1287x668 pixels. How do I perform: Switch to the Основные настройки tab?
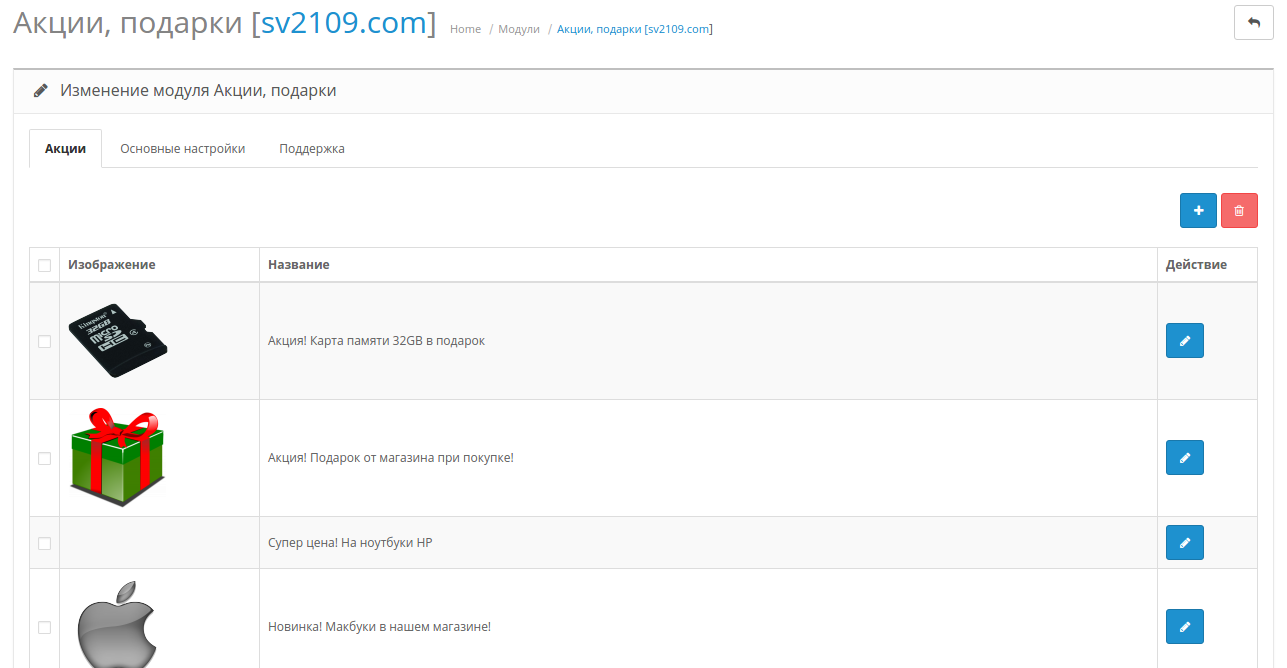(182, 149)
